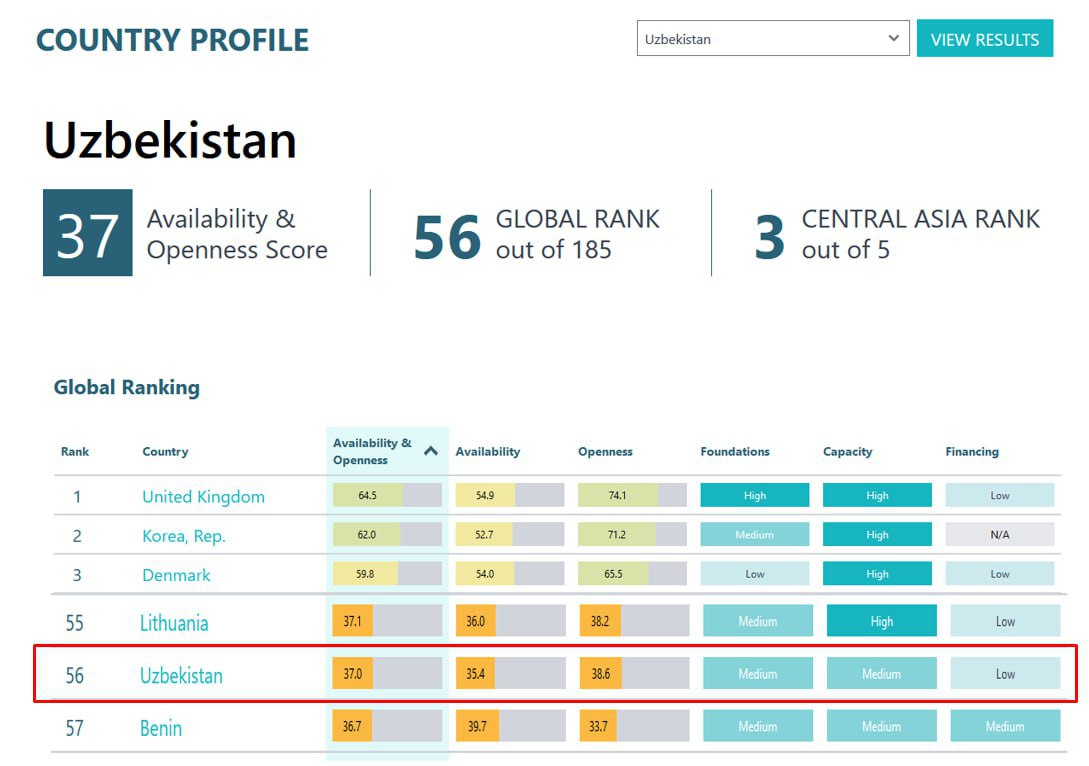Open the United Kingdom country link
The image size is (1089, 766).
203,497
